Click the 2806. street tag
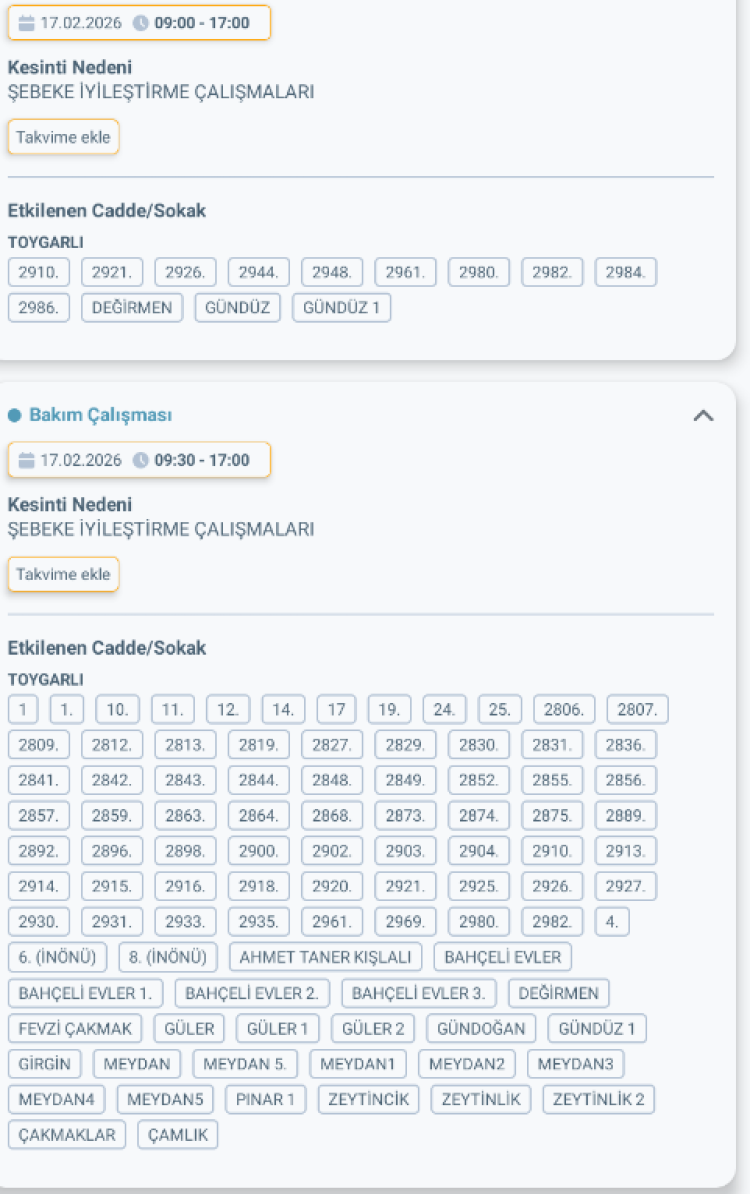750x1194 pixels. pyautogui.click(x=564, y=710)
